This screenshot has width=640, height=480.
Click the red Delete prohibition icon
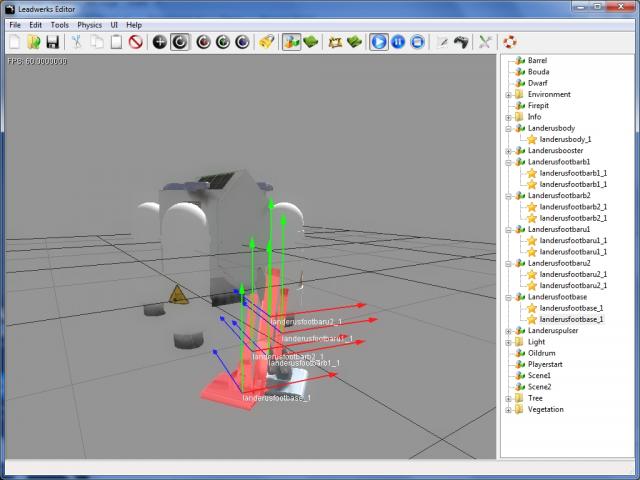tap(135, 42)
